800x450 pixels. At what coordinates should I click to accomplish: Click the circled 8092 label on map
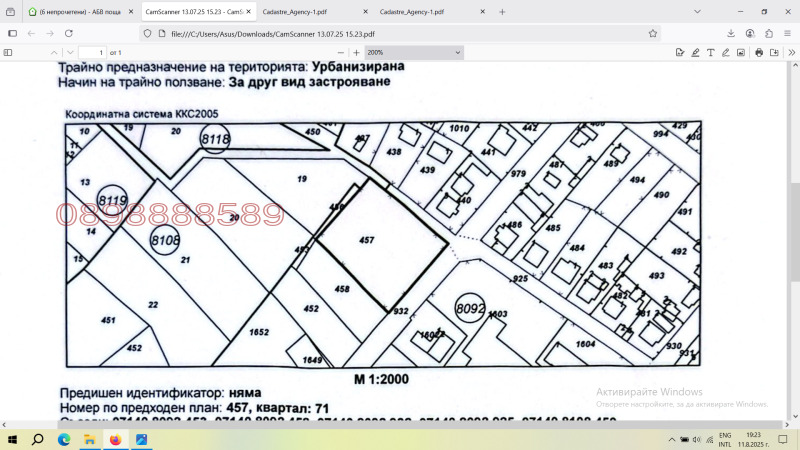(470, 308)
